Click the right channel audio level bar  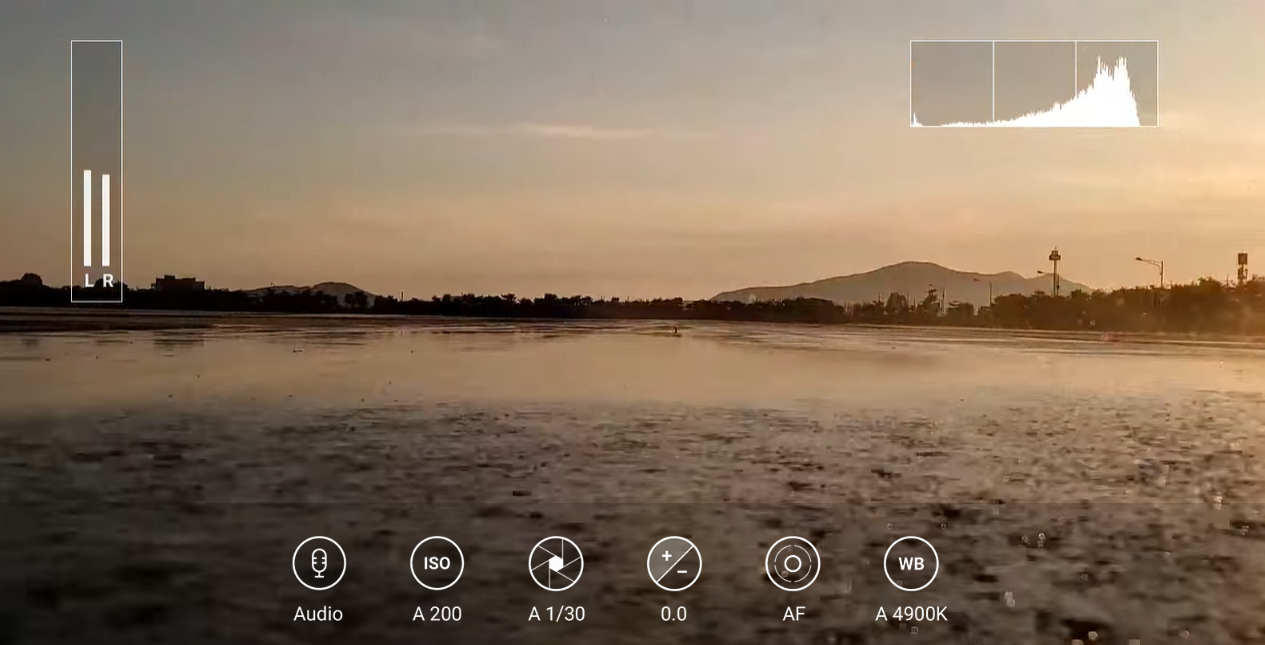tap(106, 220)
